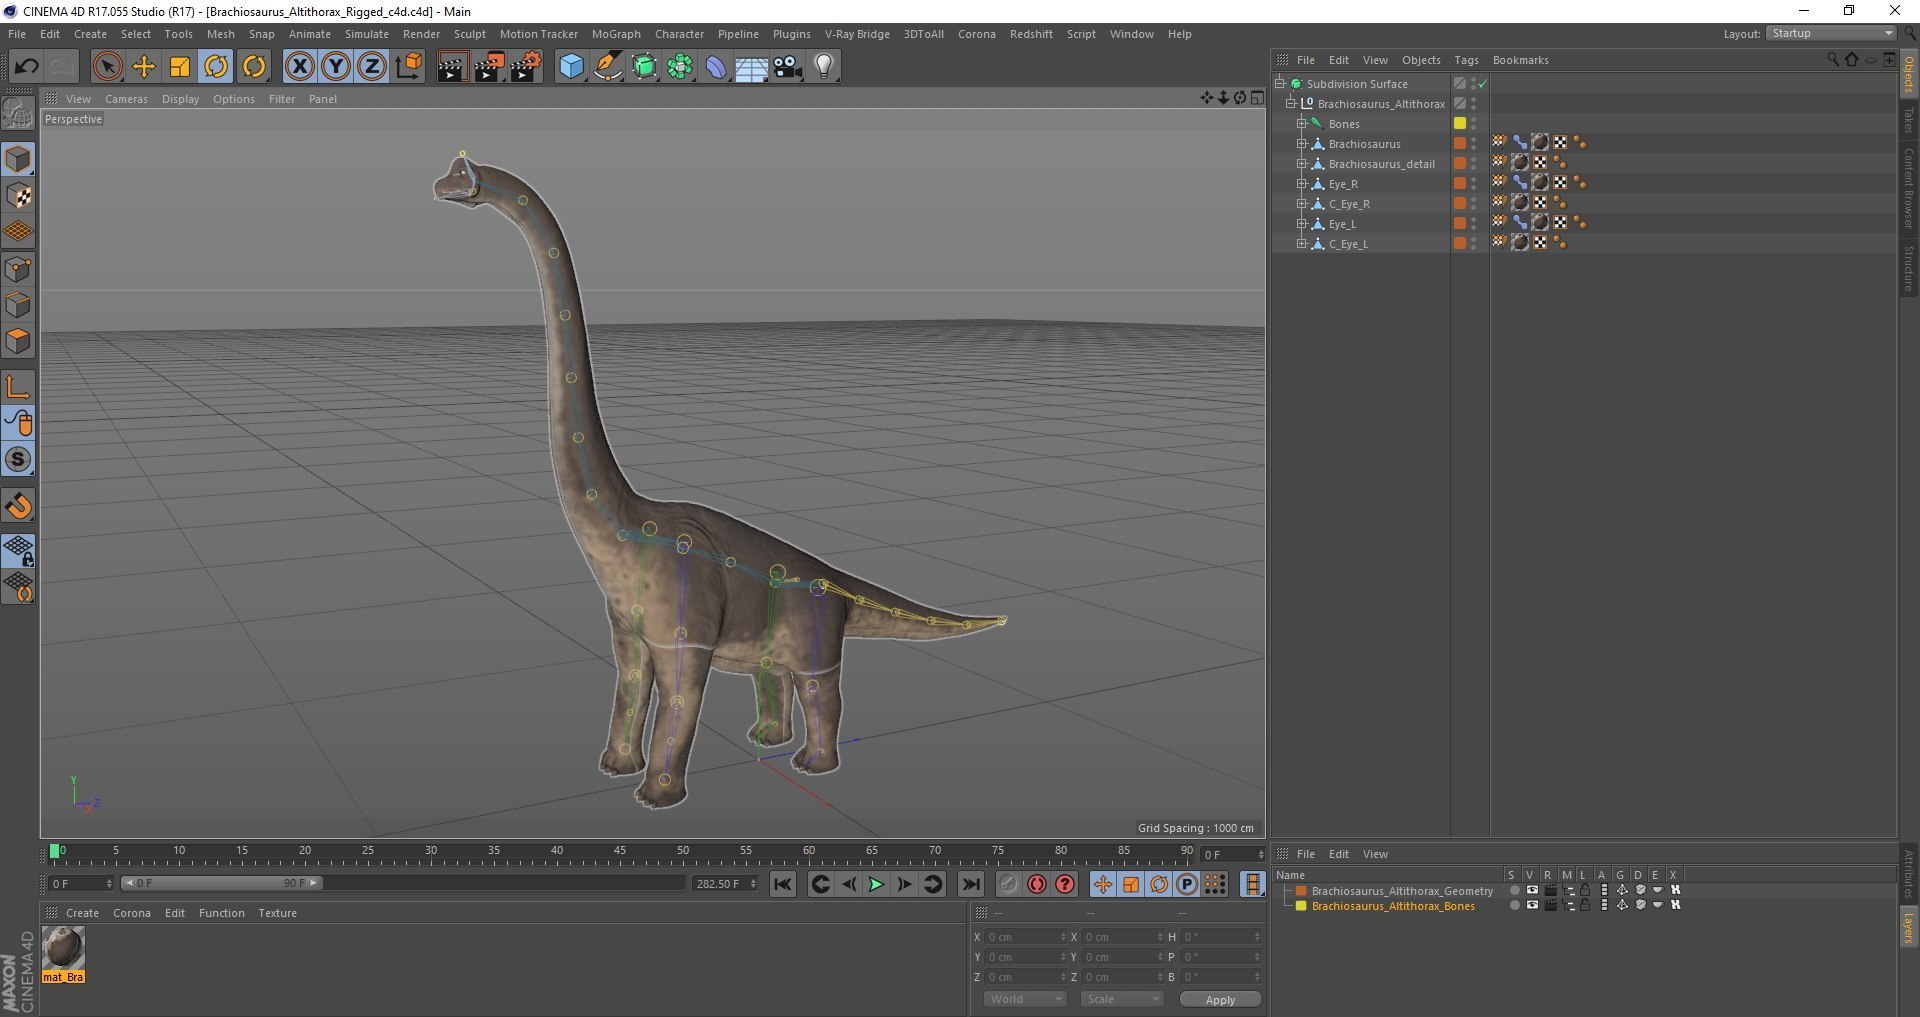Click Bones yellow layer color swatch

tap(1460, 123)
